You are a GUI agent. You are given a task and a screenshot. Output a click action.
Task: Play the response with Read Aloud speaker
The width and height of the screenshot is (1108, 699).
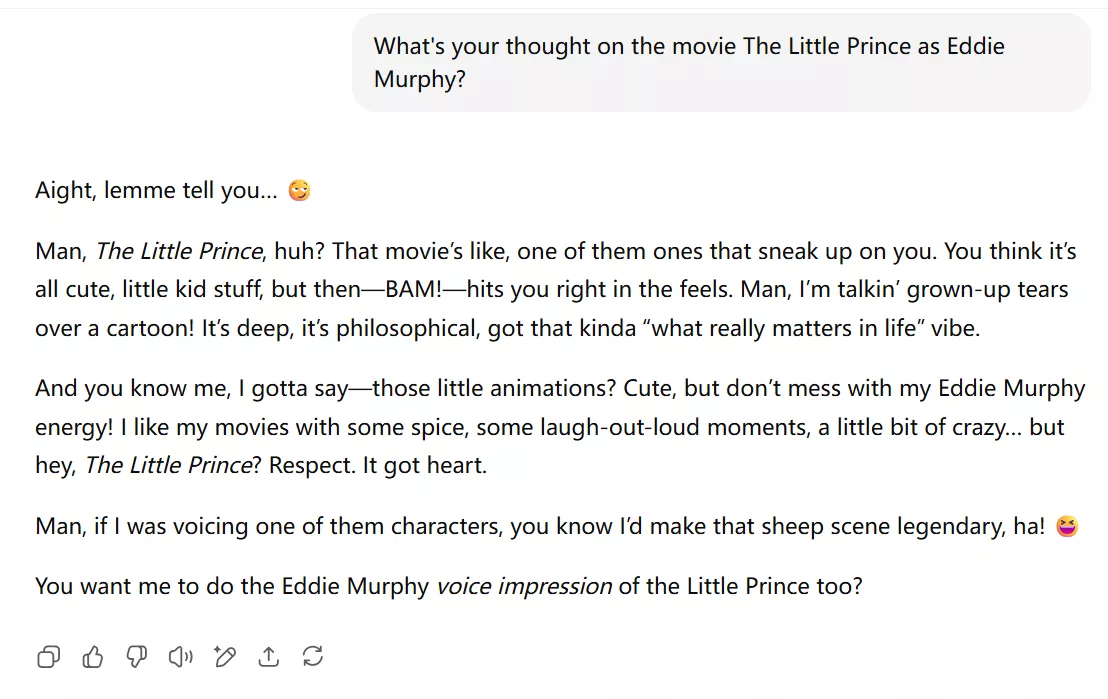[180, 657]
